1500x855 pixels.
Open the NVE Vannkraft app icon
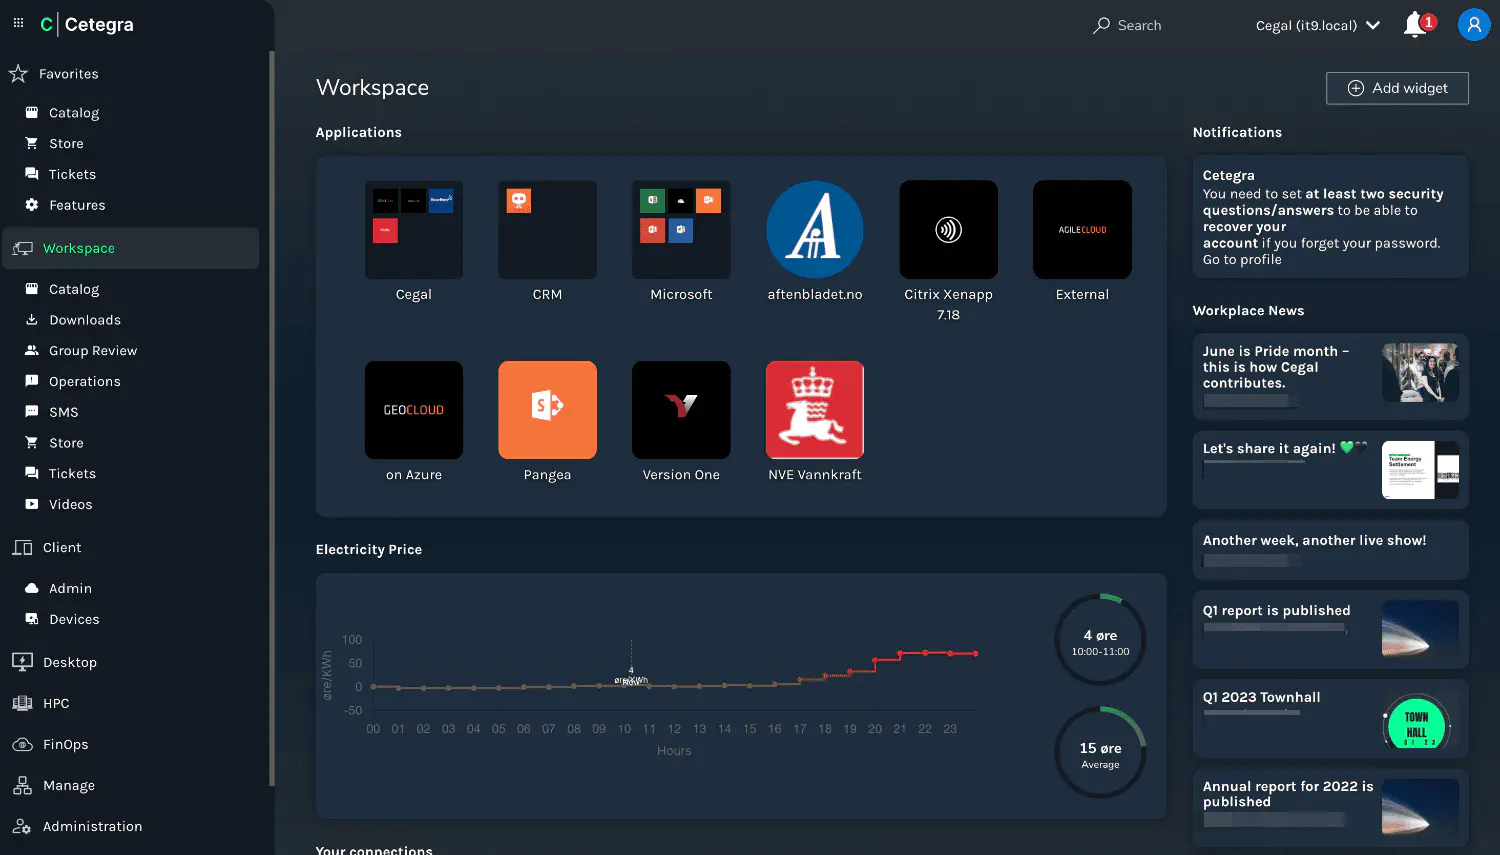[814, 410]
